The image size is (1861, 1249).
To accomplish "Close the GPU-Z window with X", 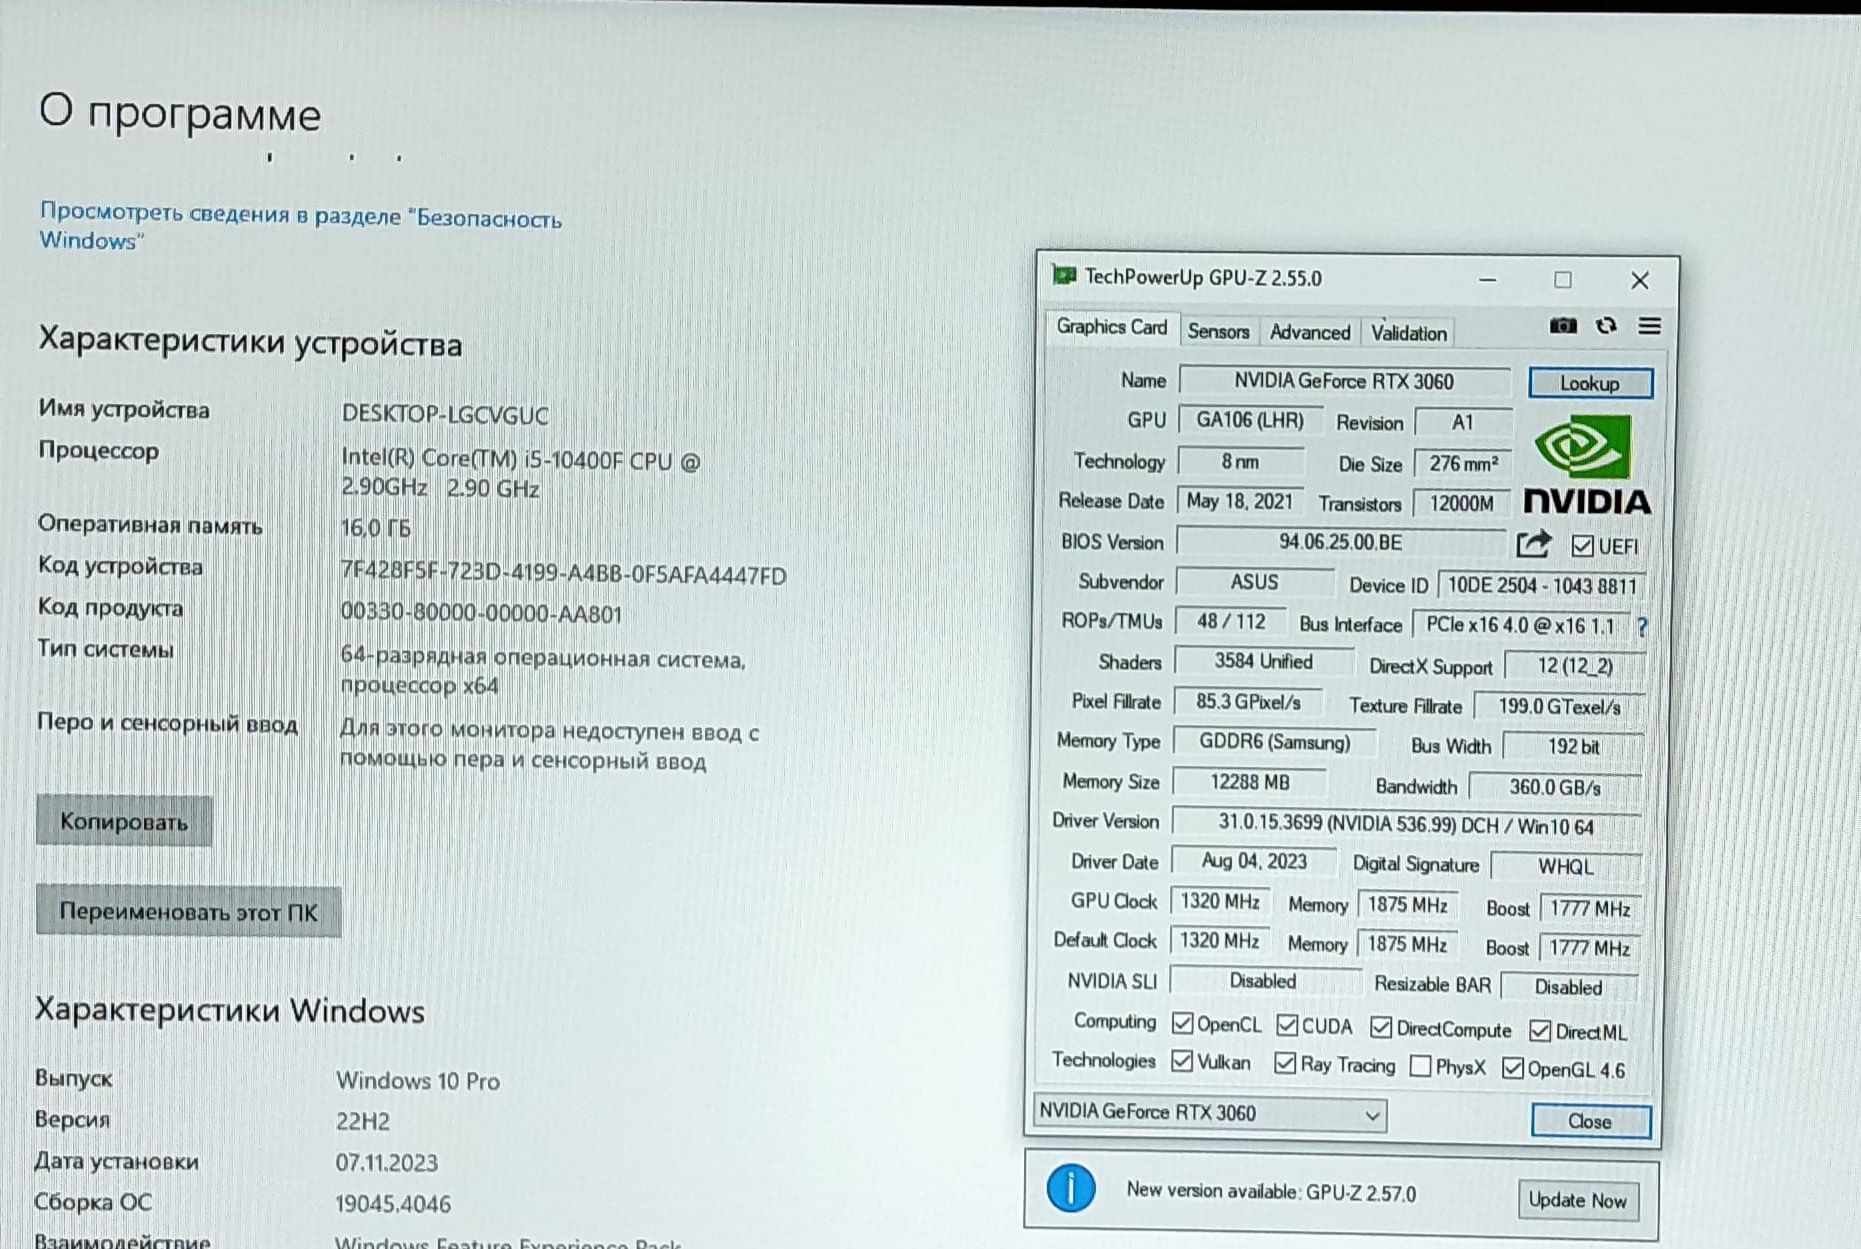I will (x=1639, y=280).
